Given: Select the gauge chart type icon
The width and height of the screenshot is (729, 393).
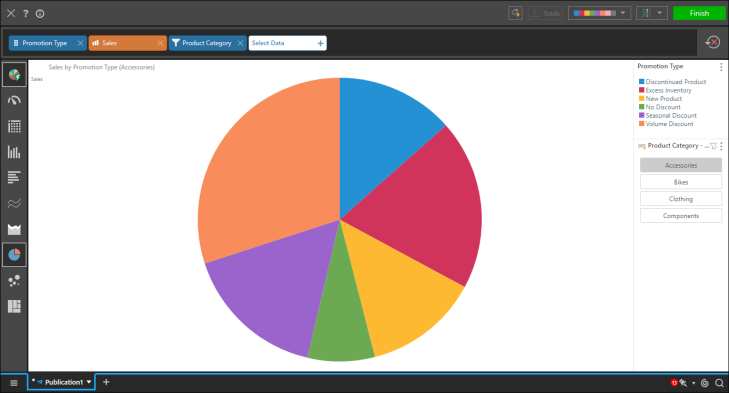Looking at the screenshot, I should click(x=14, y=100).
